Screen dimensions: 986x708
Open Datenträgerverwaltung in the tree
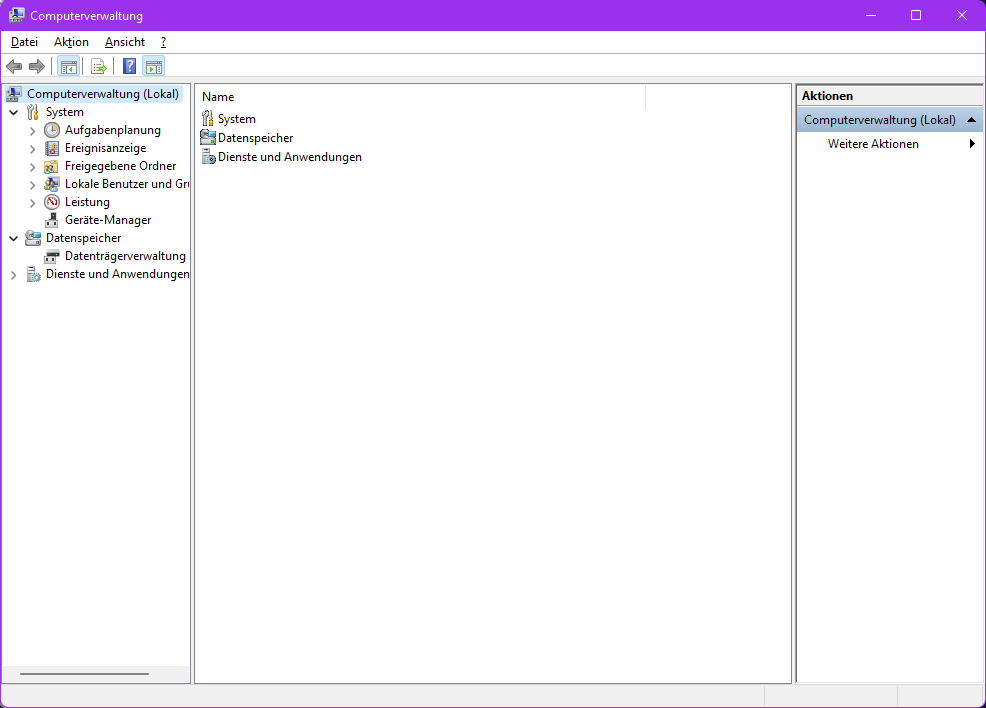click(125, 256)
